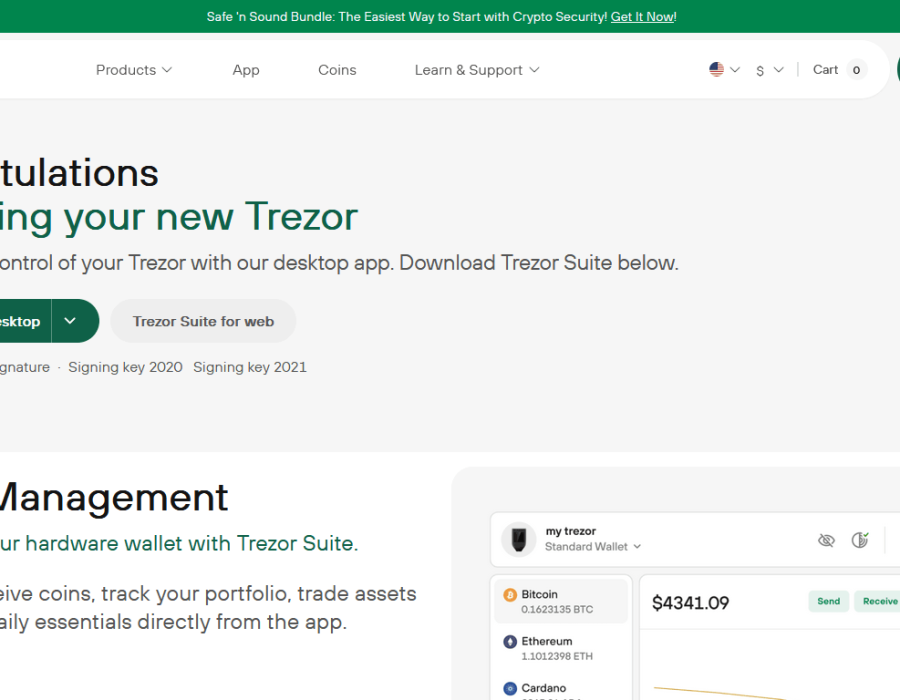The height and width of the screenshot is (700, 900).
Task: Click the Bitcoin coin icon
Action: [x=509, y=595]
